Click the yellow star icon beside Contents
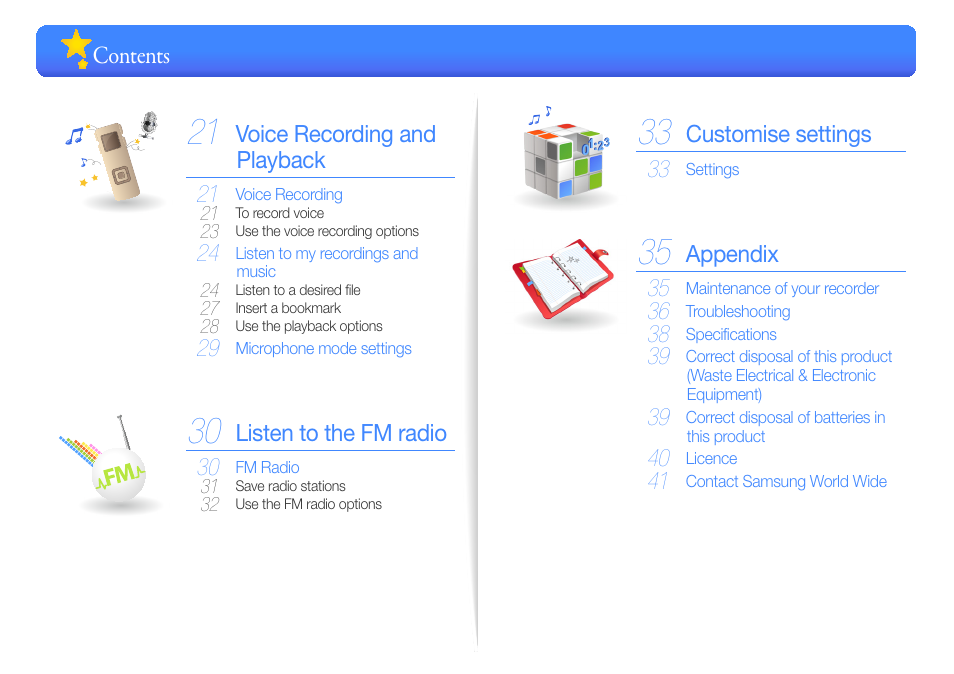This screenshot has width=954, height=674. pyautogui.click(x=77, y=49)
